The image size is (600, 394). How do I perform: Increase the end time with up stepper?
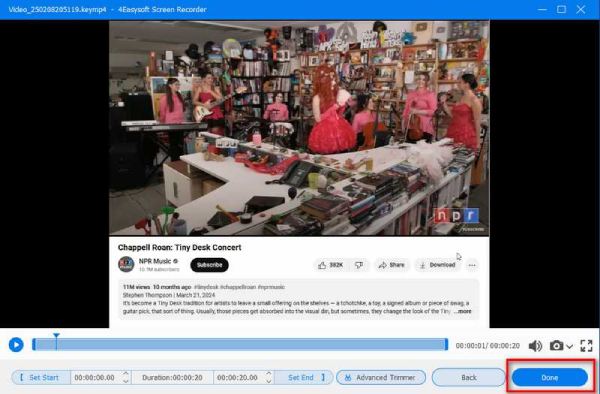269,374
